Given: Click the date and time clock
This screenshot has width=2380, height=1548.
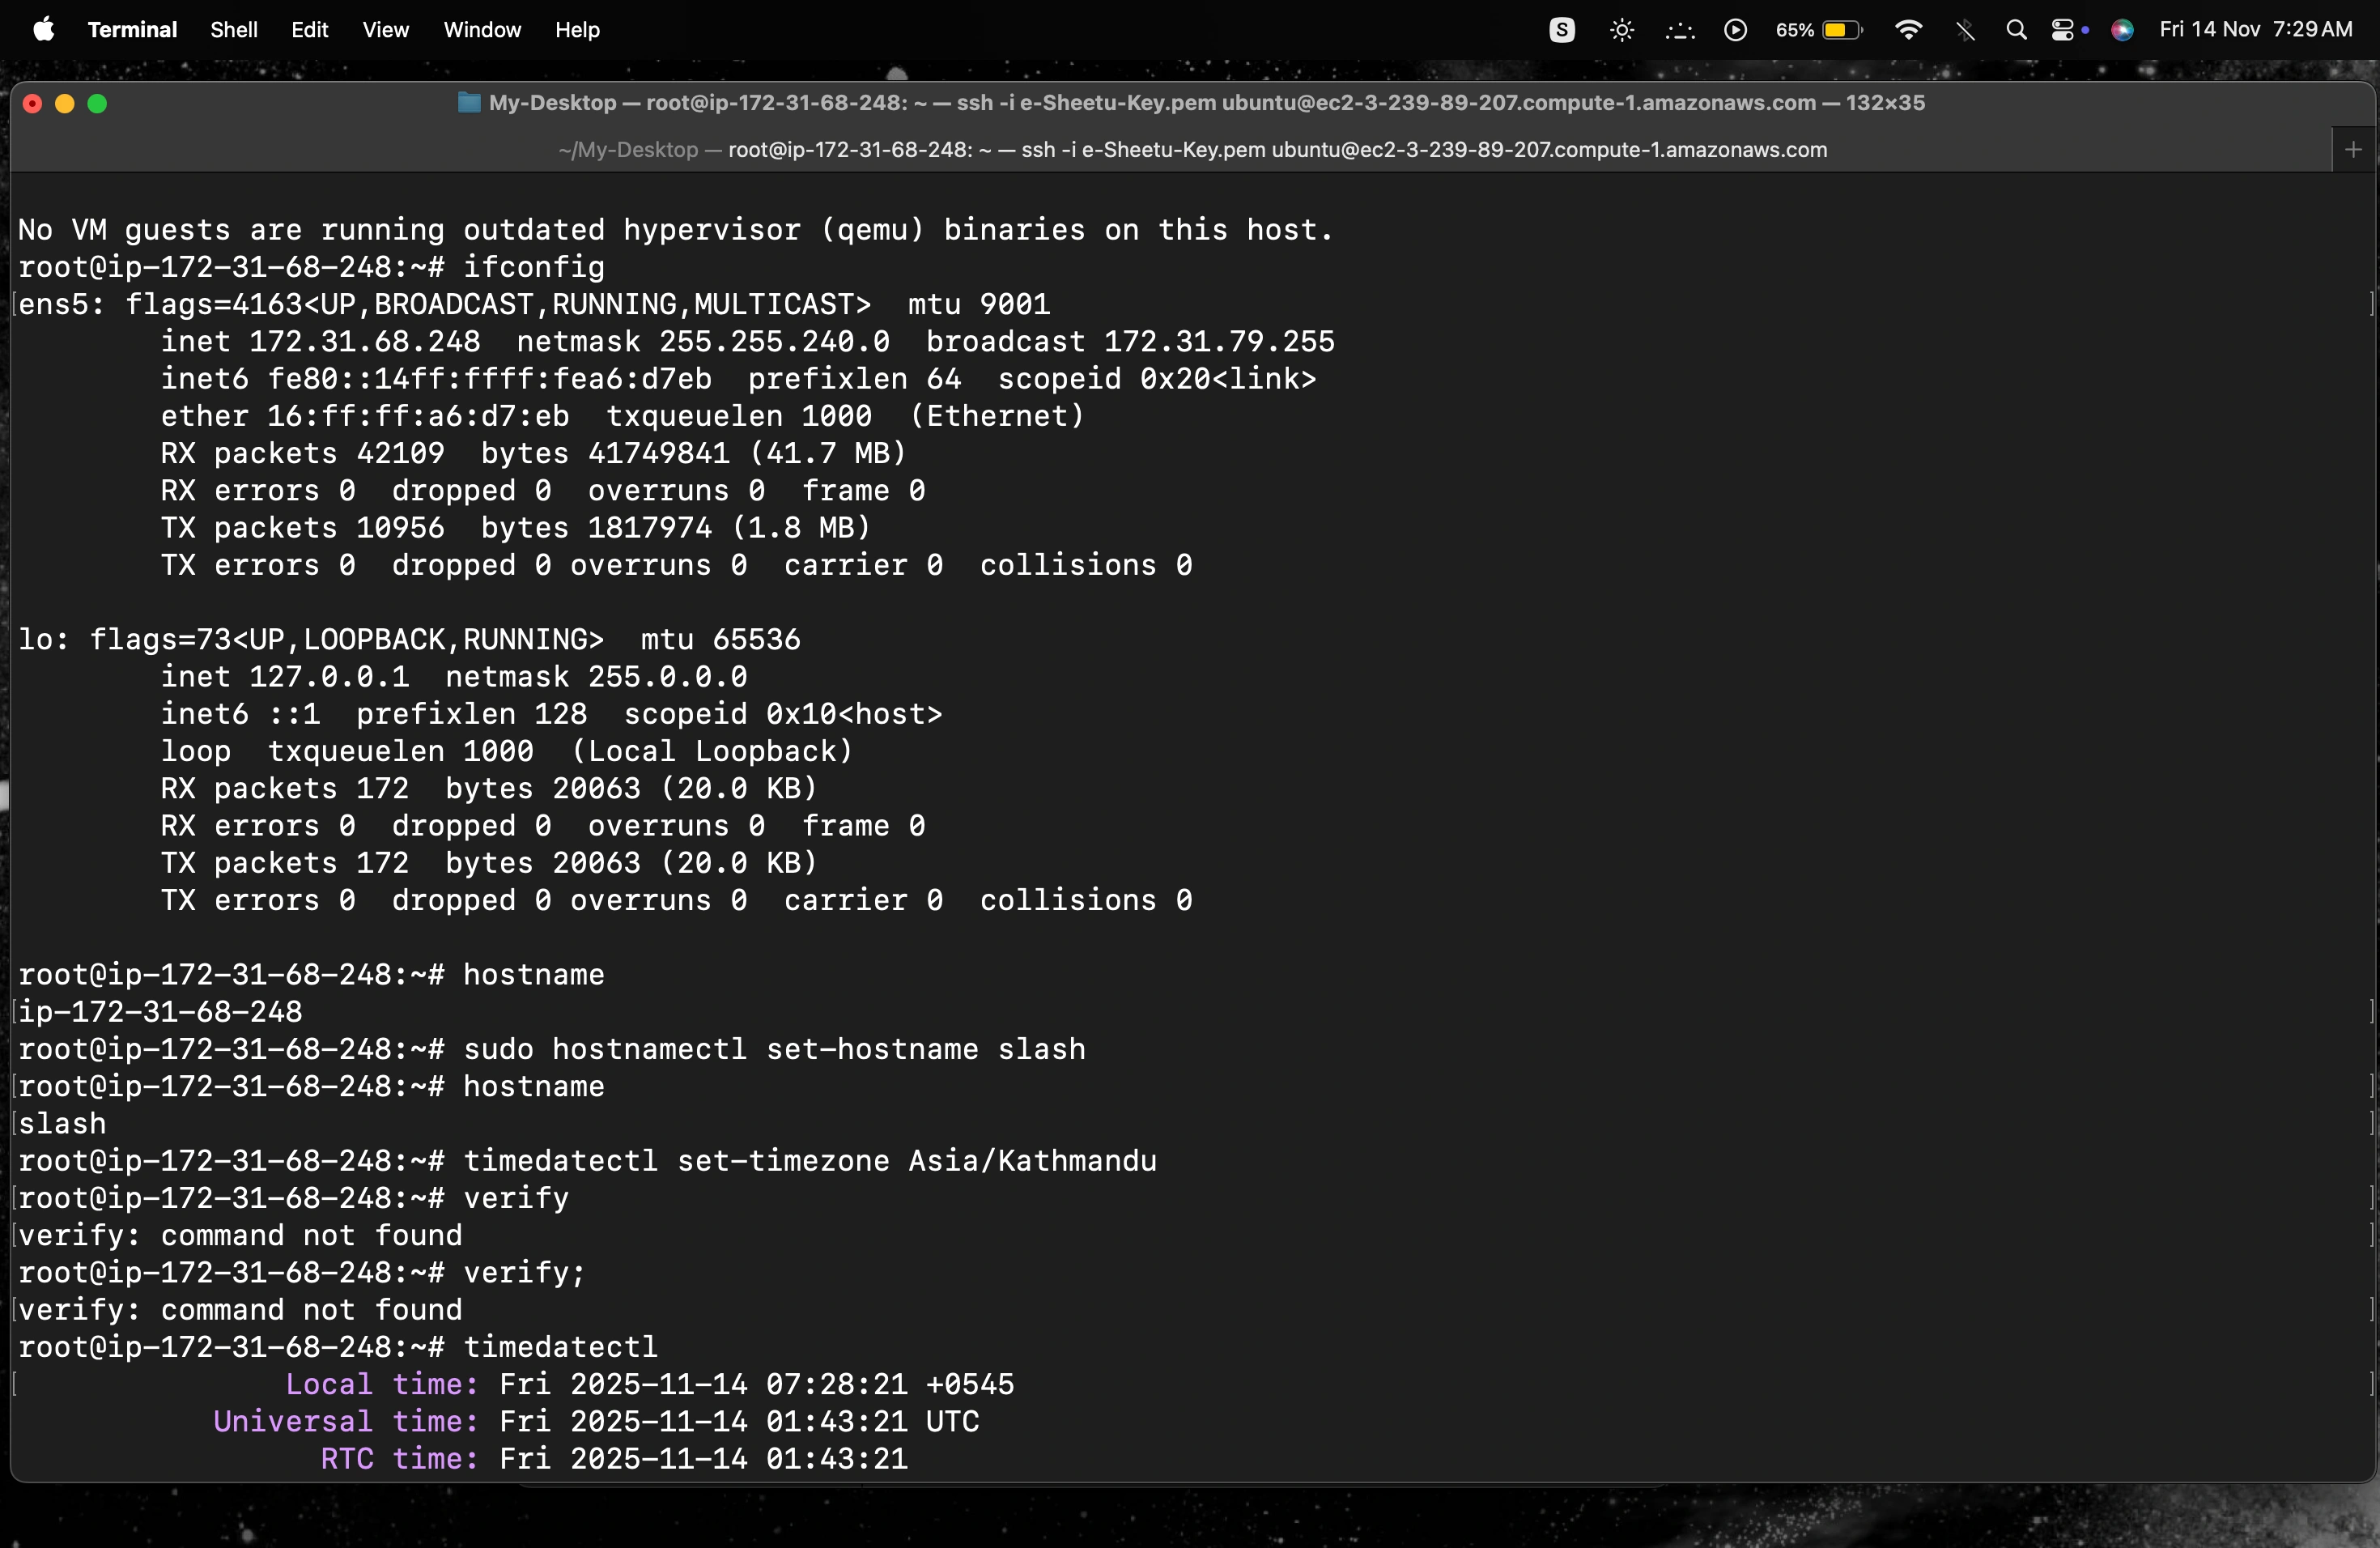Looking at the screenshot, I should [x=2255, y=30].
